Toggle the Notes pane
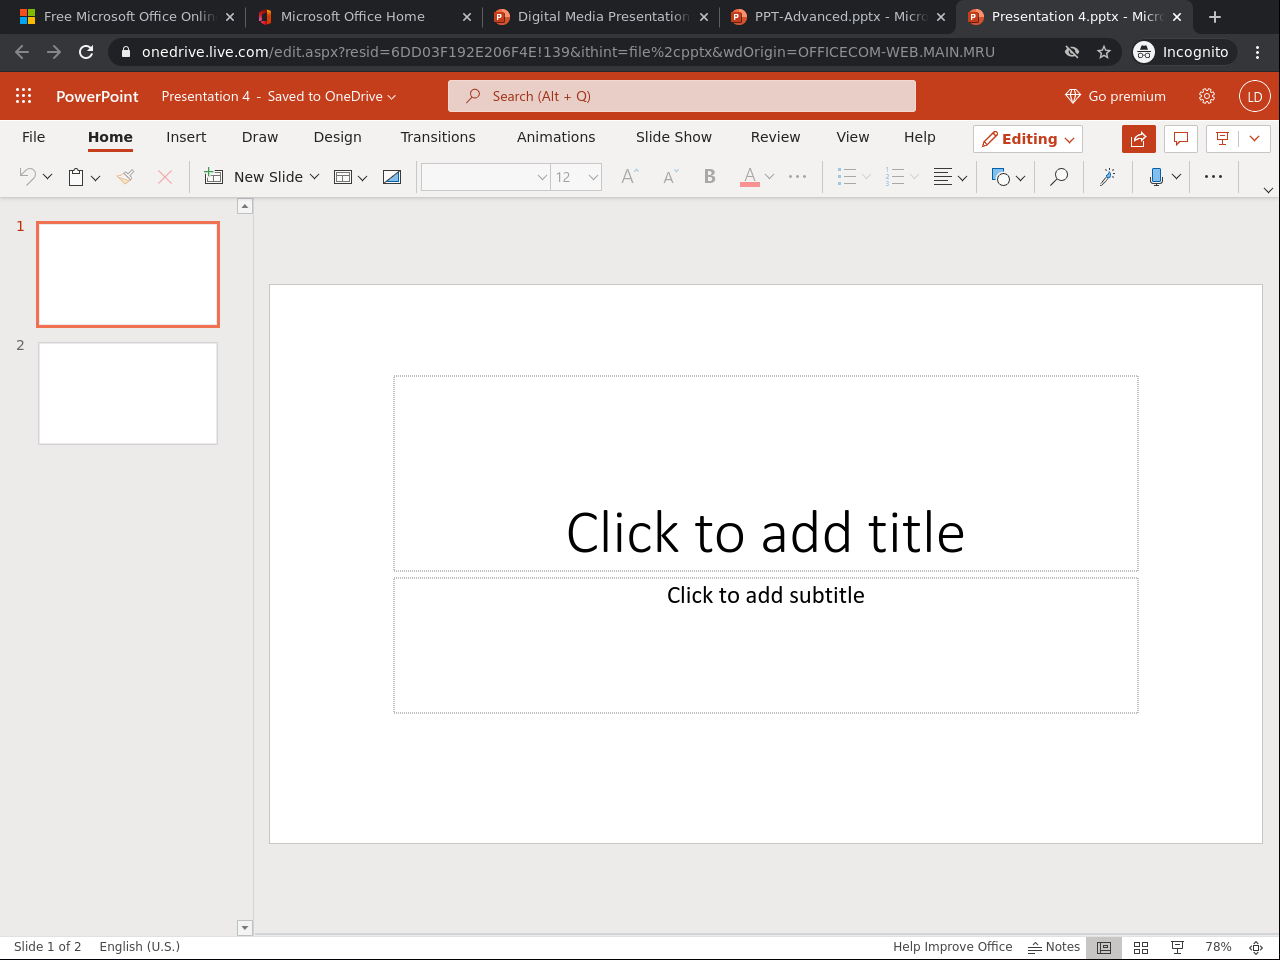Screen dimensions: 1280x960 point(1054,947)
